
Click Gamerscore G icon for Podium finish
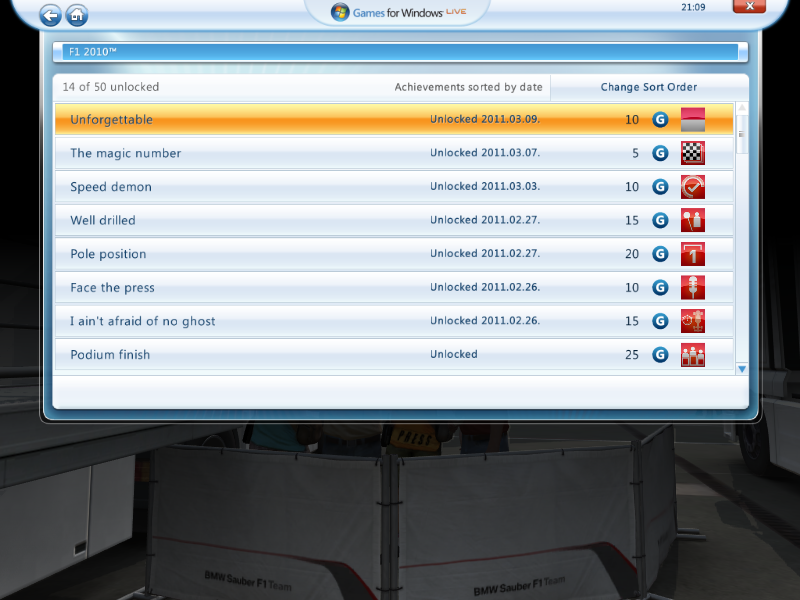tap(660, 355)
